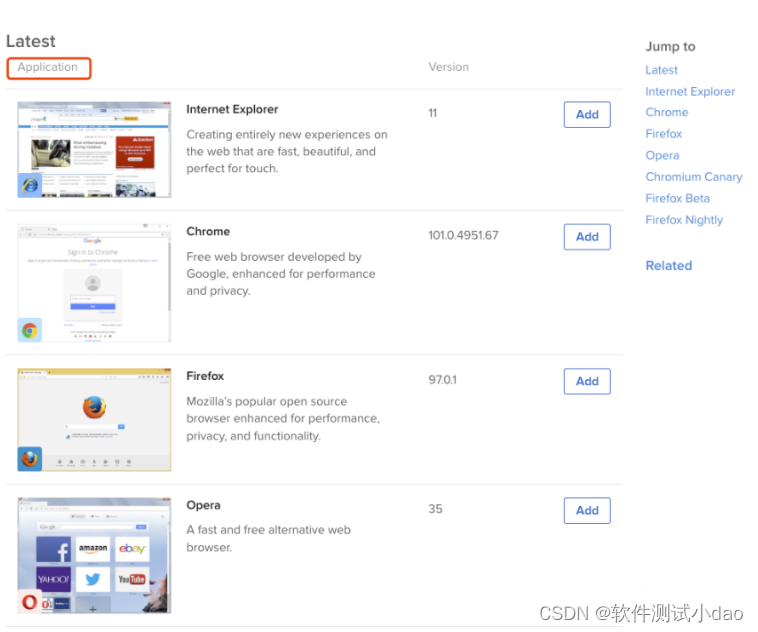Jump to Internet Explorer section
This screenshot has height=632, width=758.
[x=690, y=91]
